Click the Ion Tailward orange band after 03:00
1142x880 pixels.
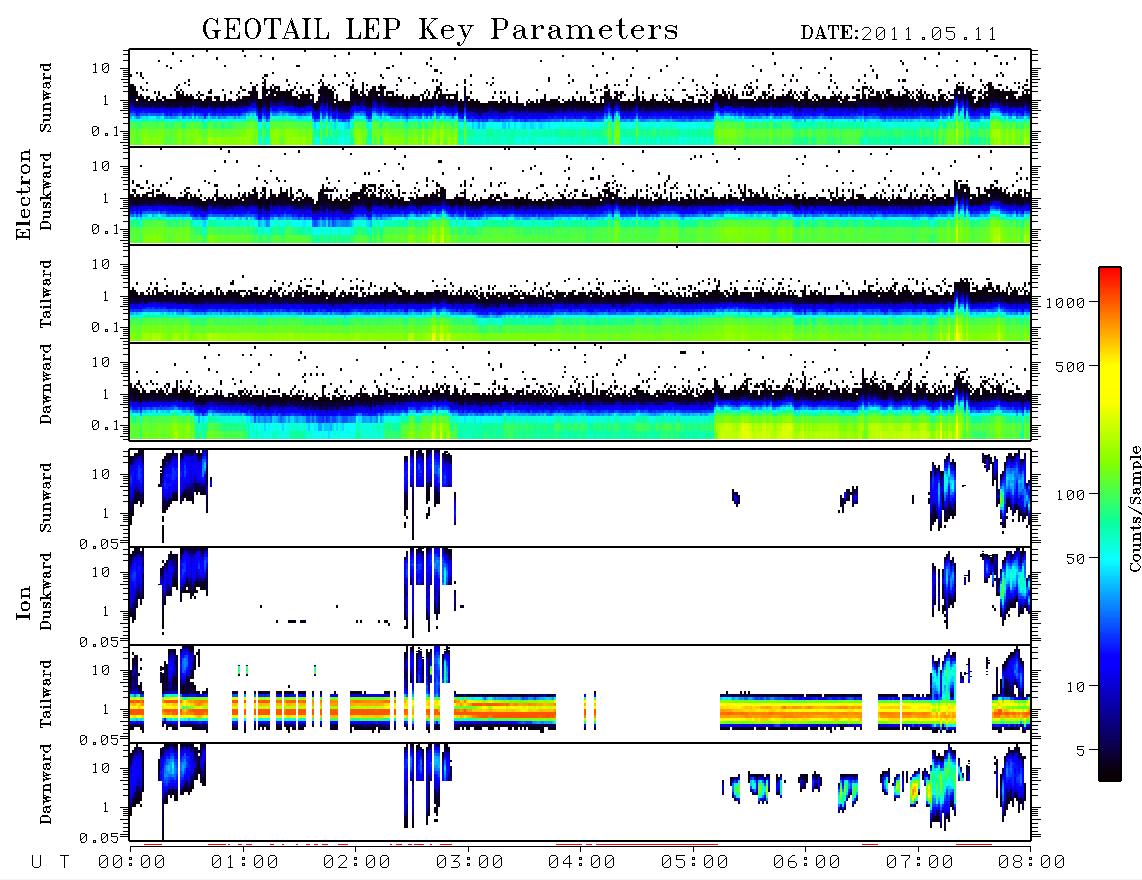coord(505,710)
